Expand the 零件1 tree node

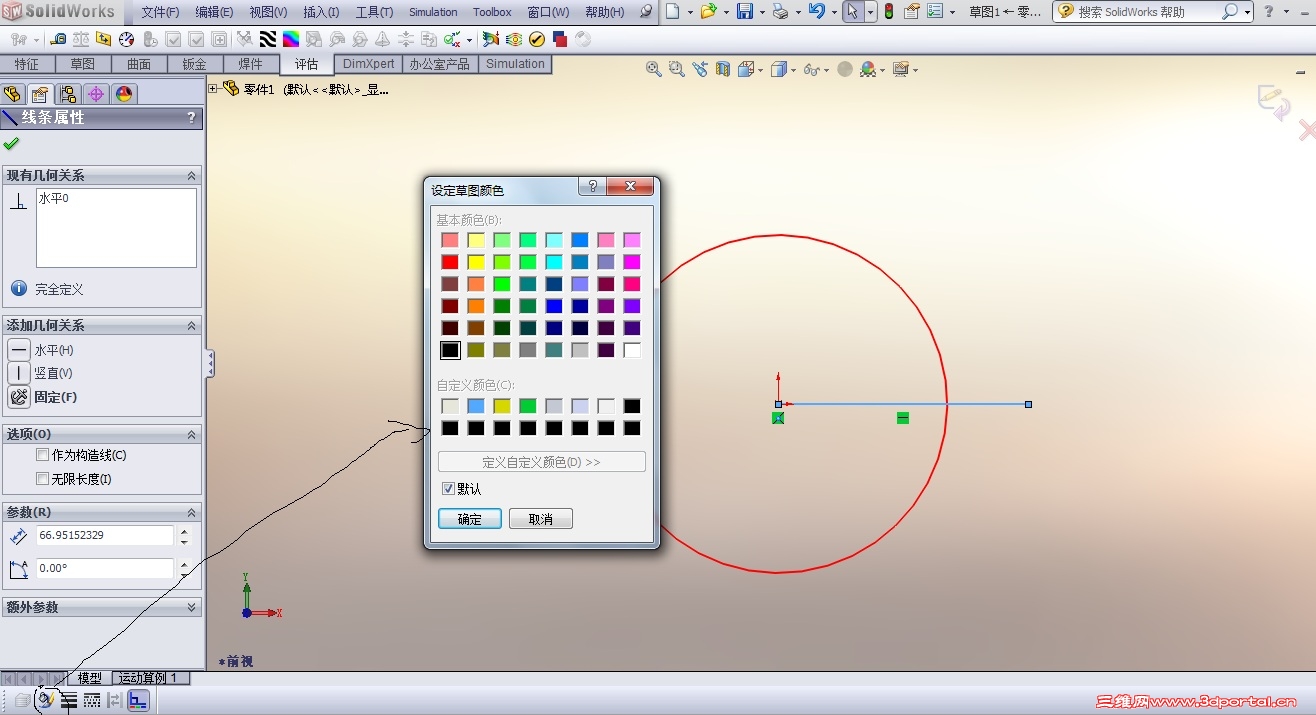213,89
